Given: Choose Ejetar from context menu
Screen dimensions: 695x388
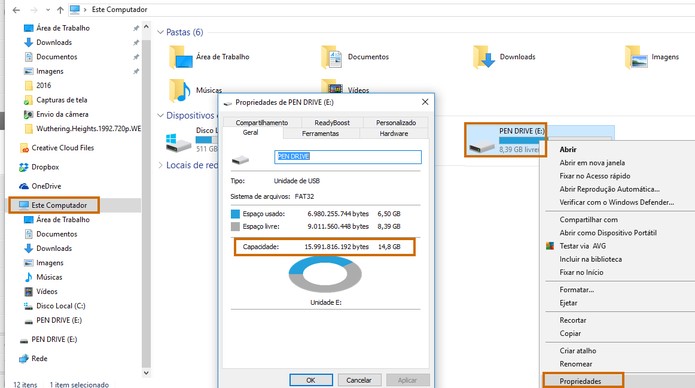Looking at the screenshot, I should [568, 303].
